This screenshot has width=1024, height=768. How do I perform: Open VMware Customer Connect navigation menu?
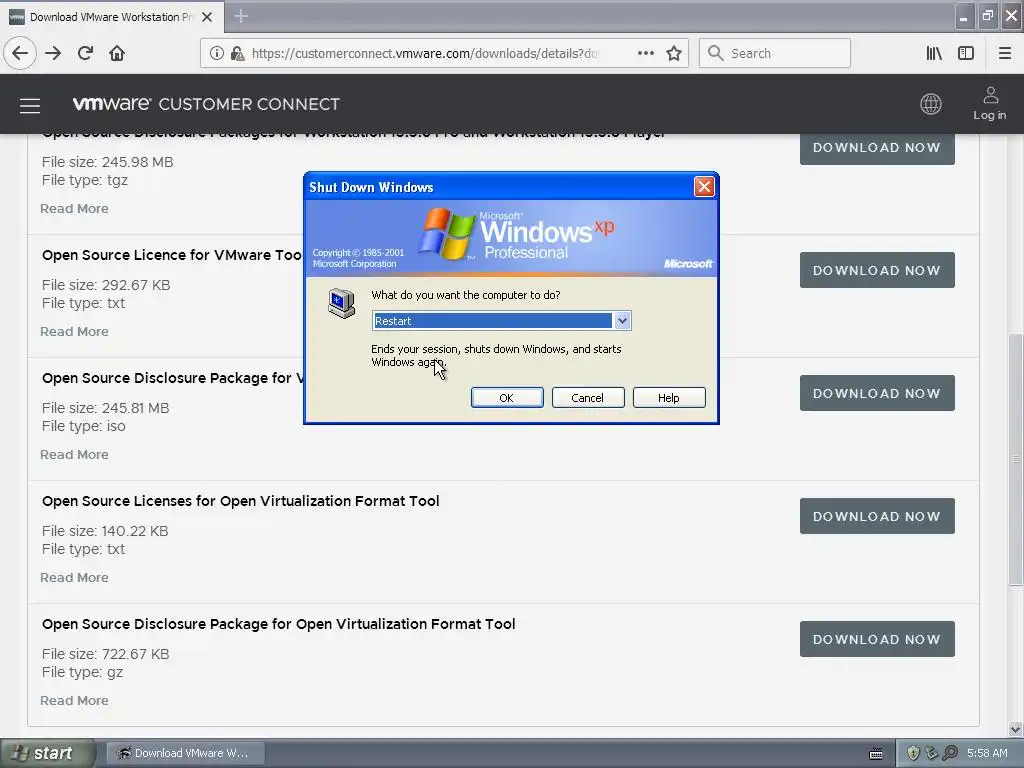[x=30, y=105]
